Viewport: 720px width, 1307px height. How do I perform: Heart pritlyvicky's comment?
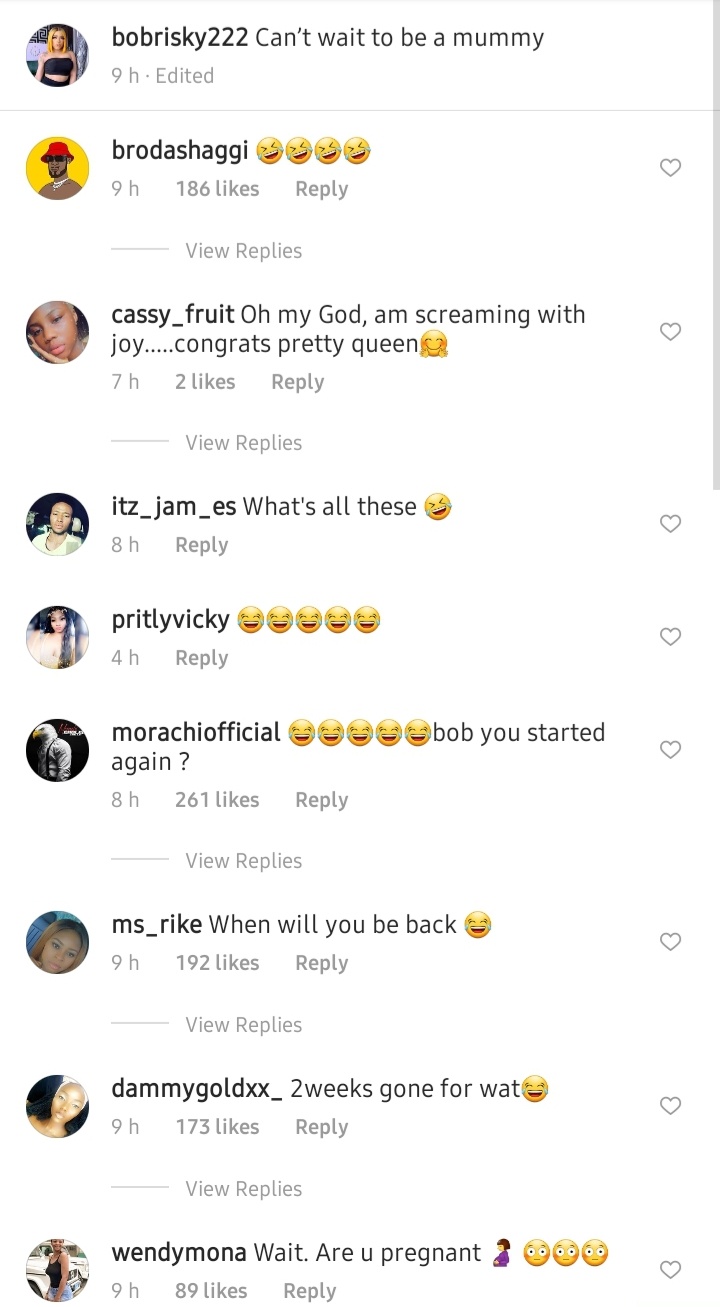[x=670, y=637]
